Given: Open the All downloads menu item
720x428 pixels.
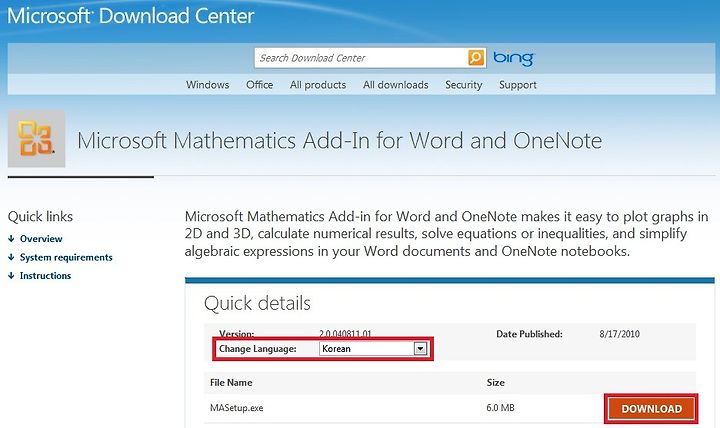Looking at the screenshot, I should (395, 85).
